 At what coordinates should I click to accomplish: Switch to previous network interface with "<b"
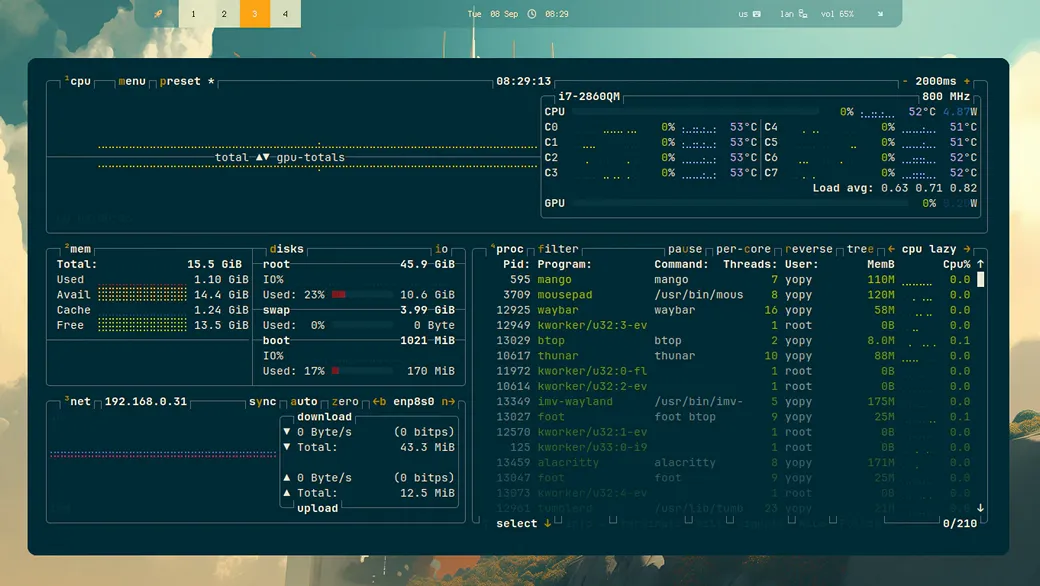[379, 402]
